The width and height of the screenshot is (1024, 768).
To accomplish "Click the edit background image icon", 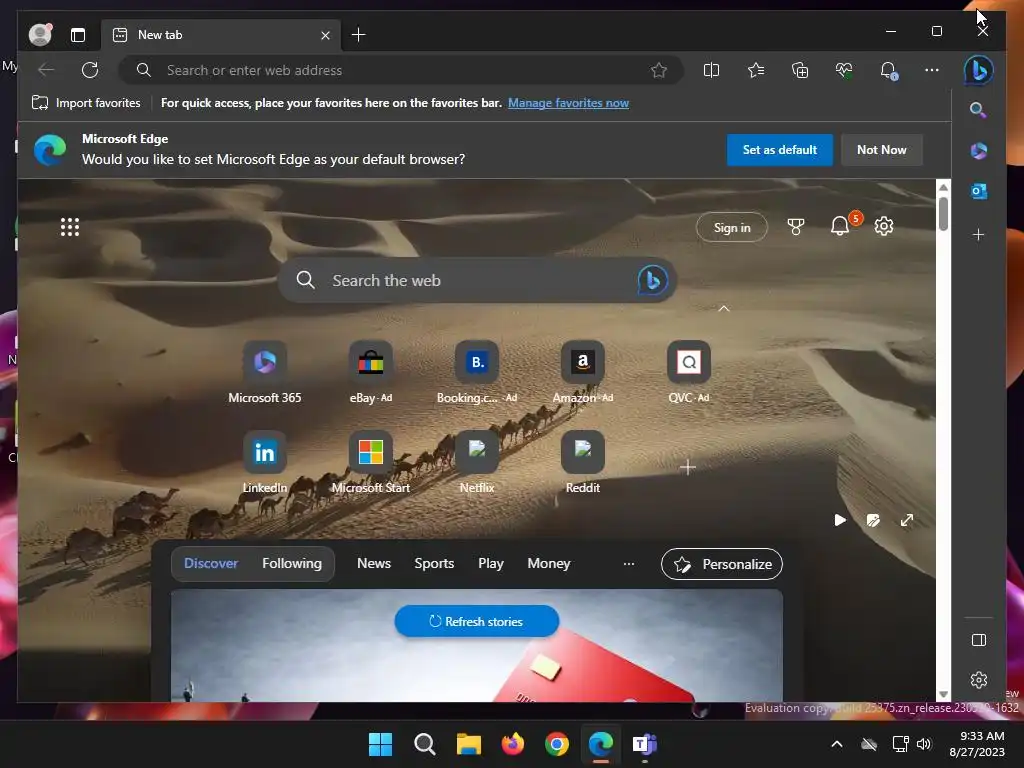I will click(873, 520).
